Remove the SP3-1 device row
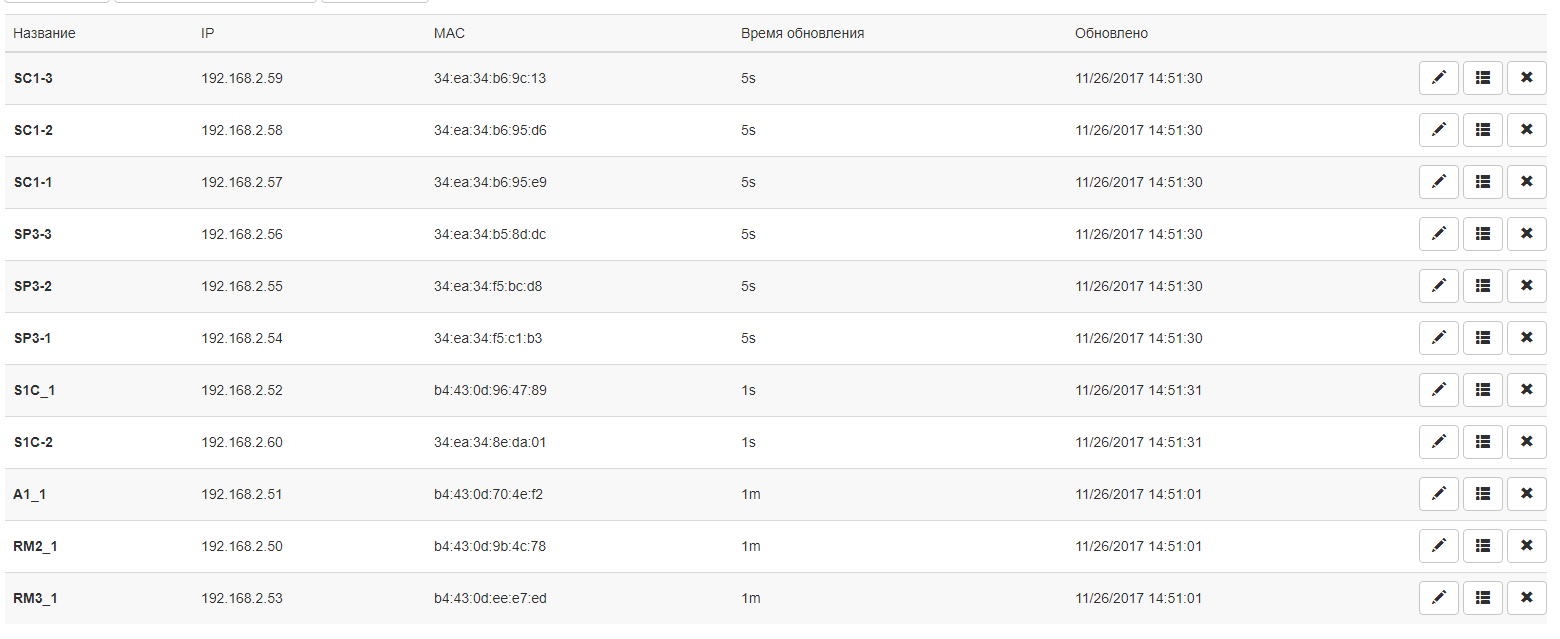Viewport: 1560px width, 639px height. click(x=1526, y=338)
